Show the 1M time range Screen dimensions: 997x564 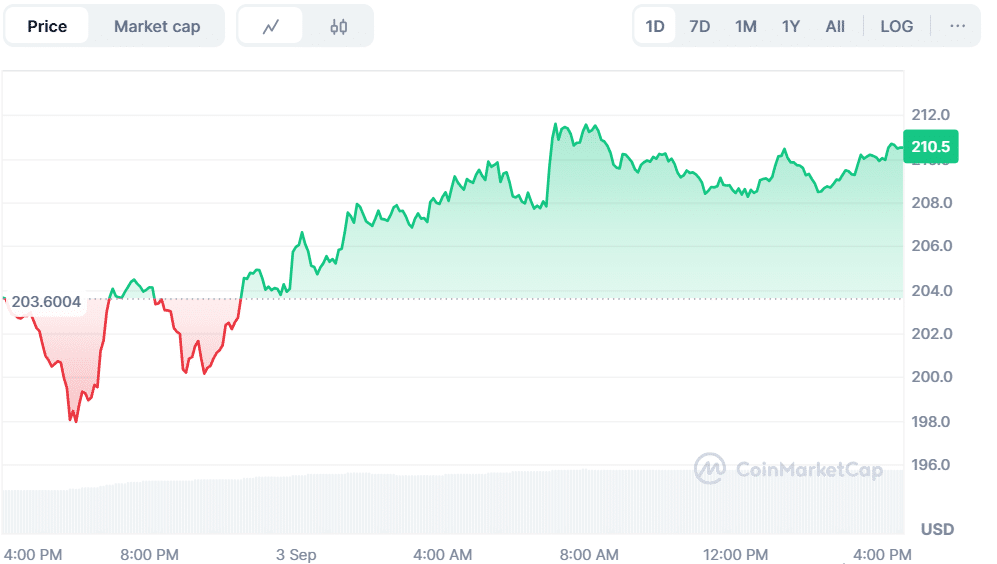[745, 26]
